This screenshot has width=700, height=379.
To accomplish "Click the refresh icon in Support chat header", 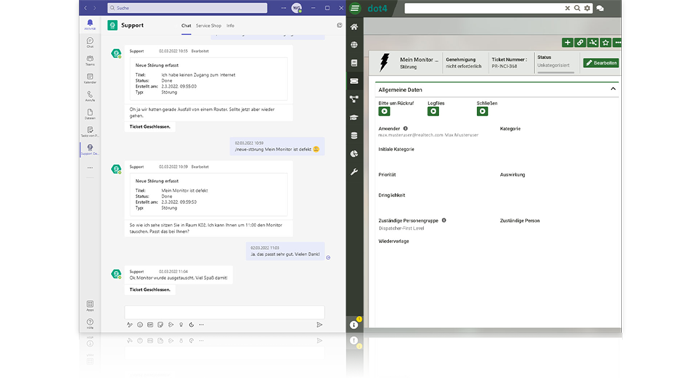I will [339, 25].
